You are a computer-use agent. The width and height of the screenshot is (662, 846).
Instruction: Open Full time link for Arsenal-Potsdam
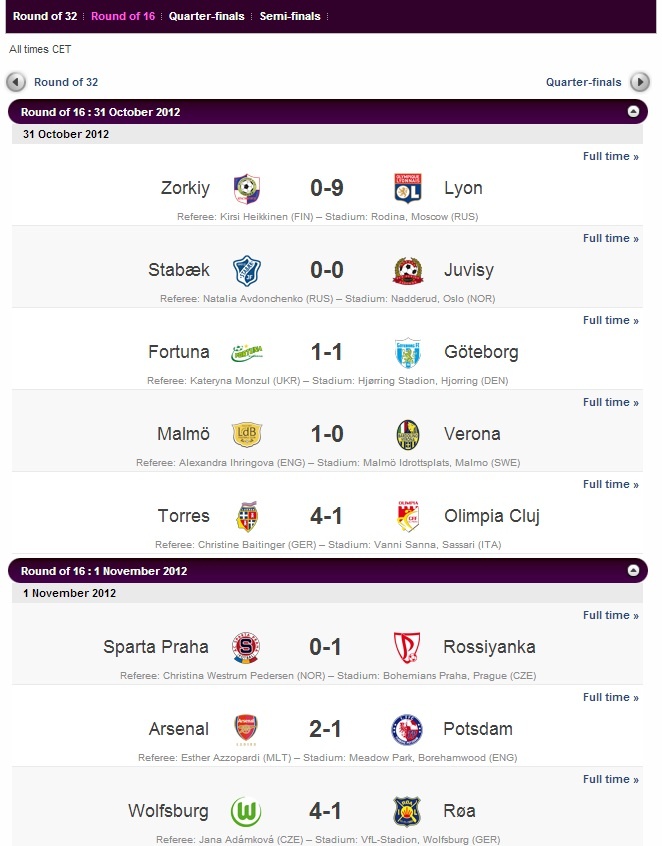[x=611, y=698]
